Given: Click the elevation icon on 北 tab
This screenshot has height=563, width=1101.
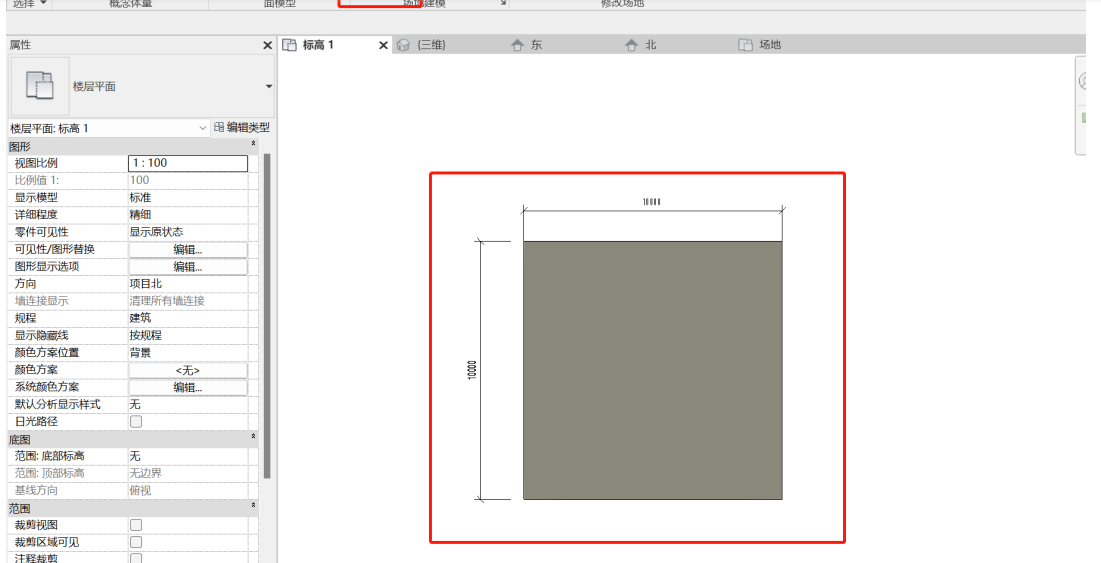Looking at the screenshot, I should tap(631, 46).
